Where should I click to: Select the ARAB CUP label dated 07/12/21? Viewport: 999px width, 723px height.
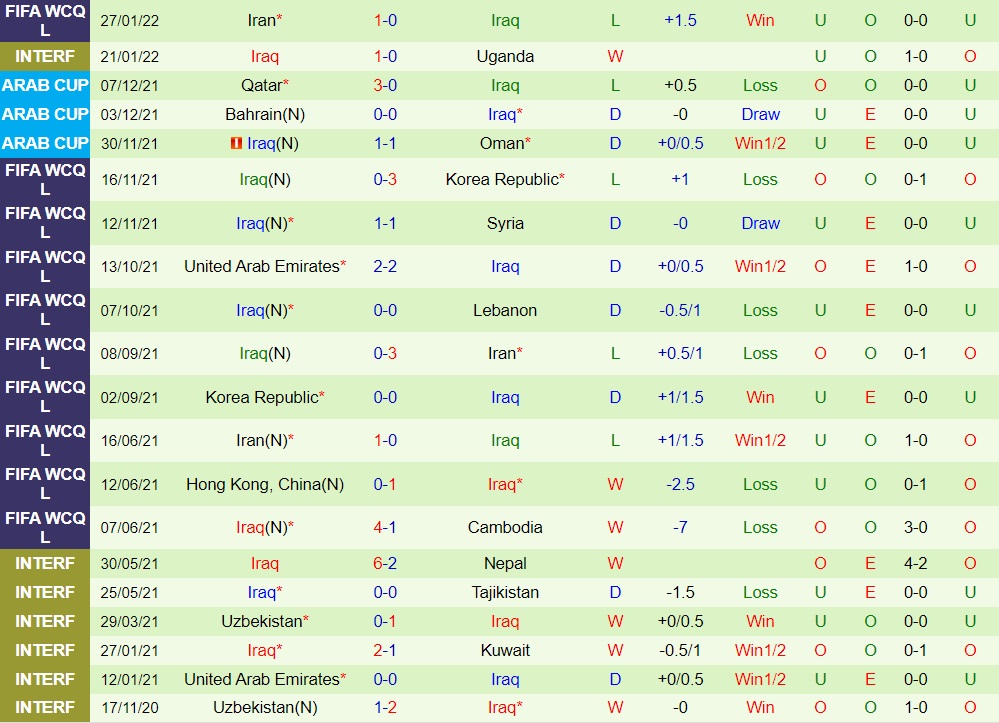click(45, 85)
